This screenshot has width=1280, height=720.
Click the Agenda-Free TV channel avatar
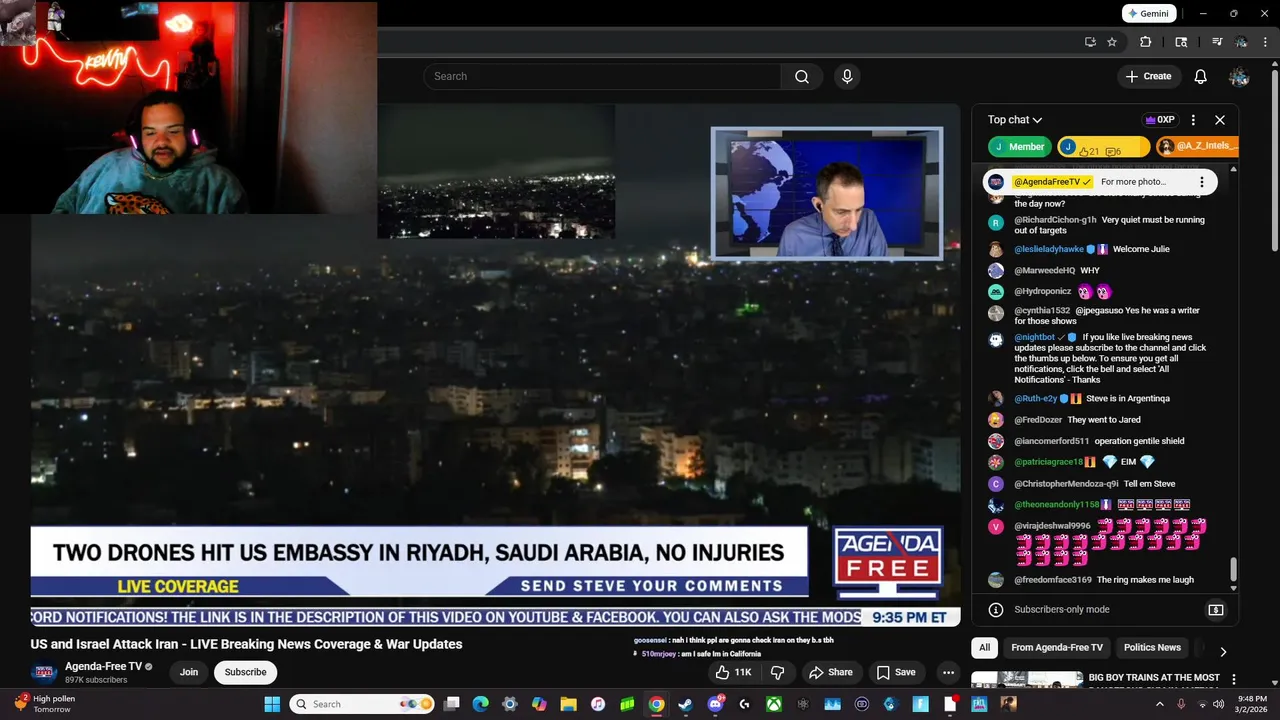[x=44, y=672]
